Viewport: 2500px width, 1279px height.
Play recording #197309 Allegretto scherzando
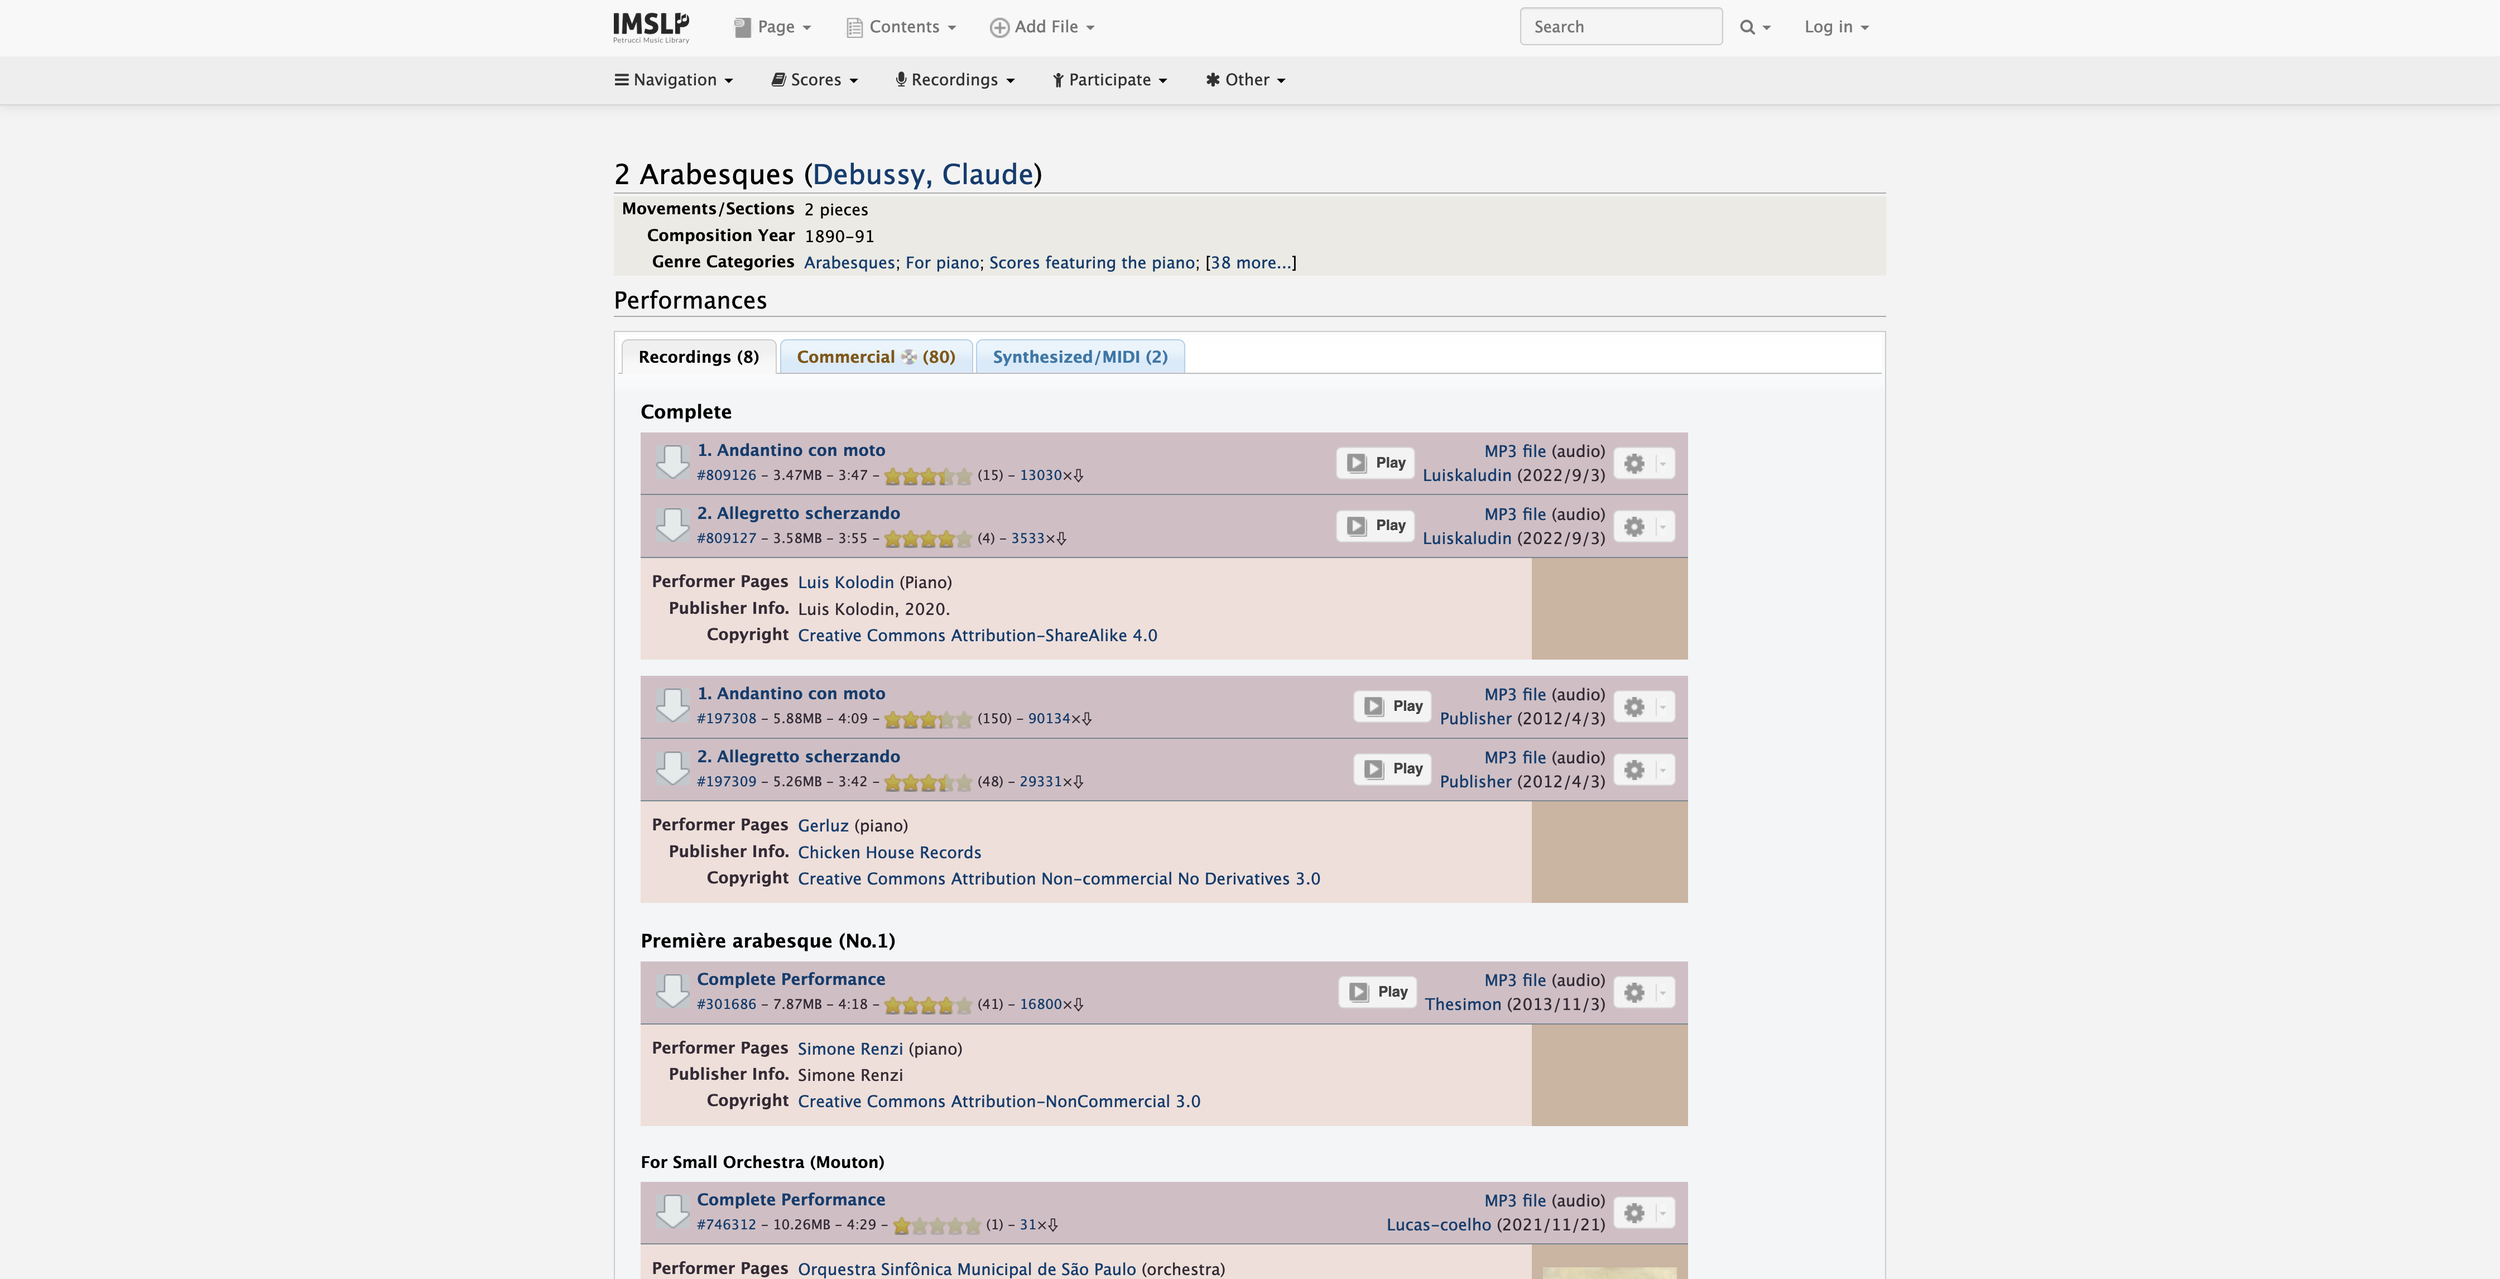(x=1393, y=769)
